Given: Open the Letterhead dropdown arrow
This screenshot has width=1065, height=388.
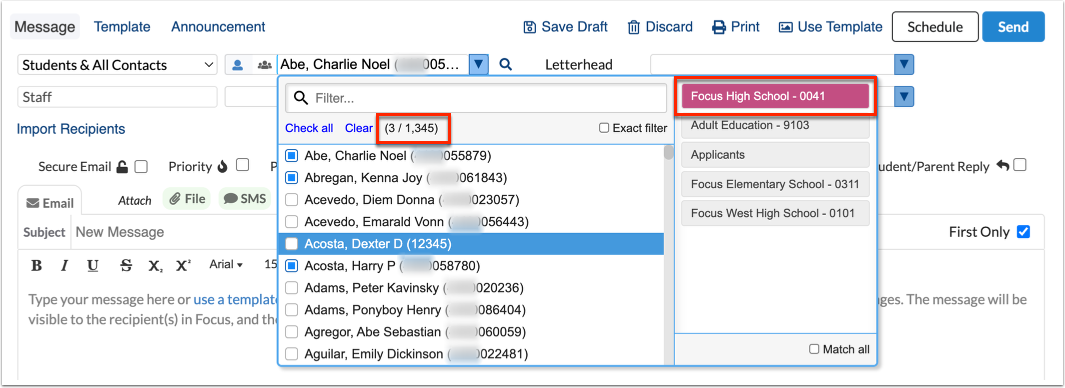Looking at the screenshot, I should tap(904, 65).
